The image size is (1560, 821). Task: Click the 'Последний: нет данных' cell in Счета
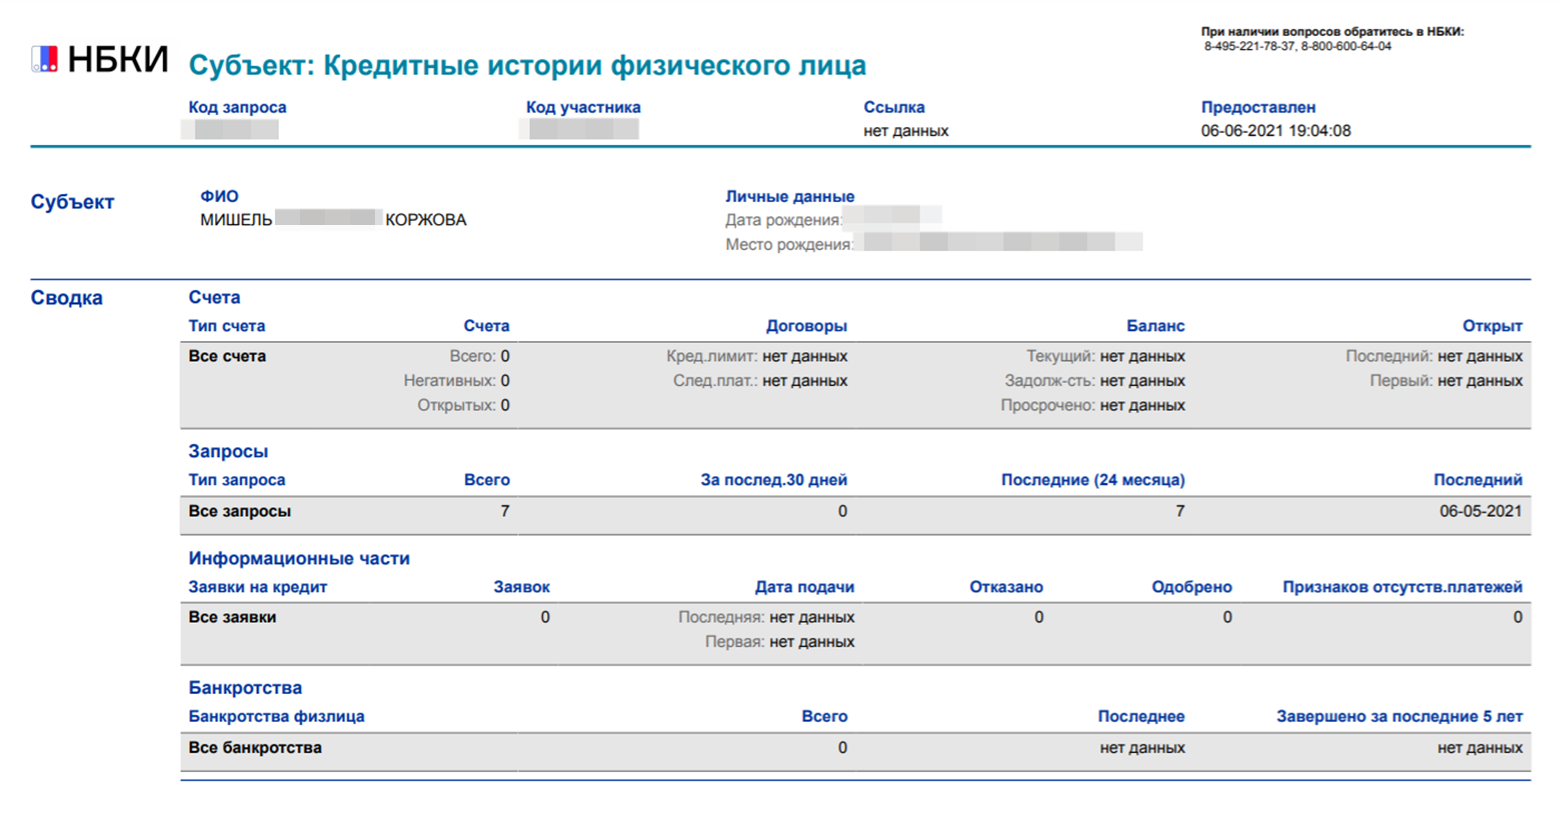[x=1434, y=356]
